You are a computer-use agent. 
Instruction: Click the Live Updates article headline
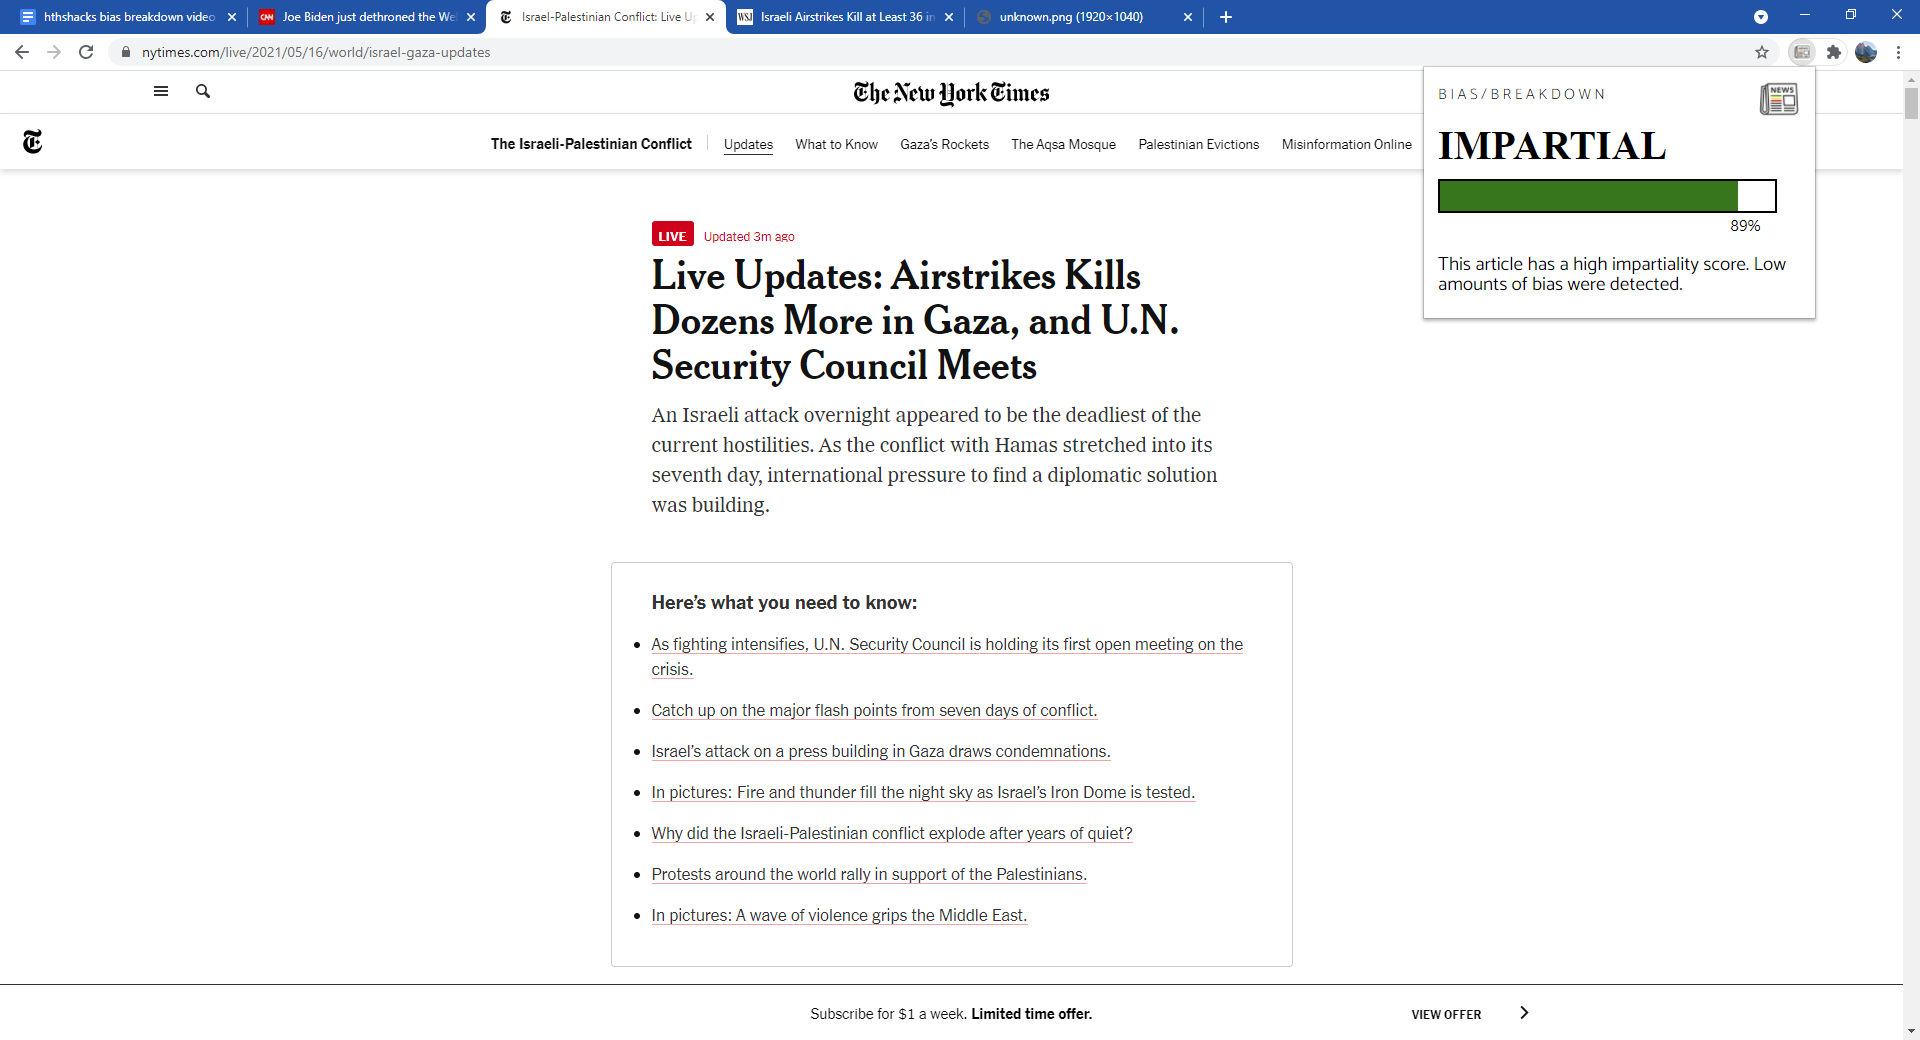(x=915, y=321)
